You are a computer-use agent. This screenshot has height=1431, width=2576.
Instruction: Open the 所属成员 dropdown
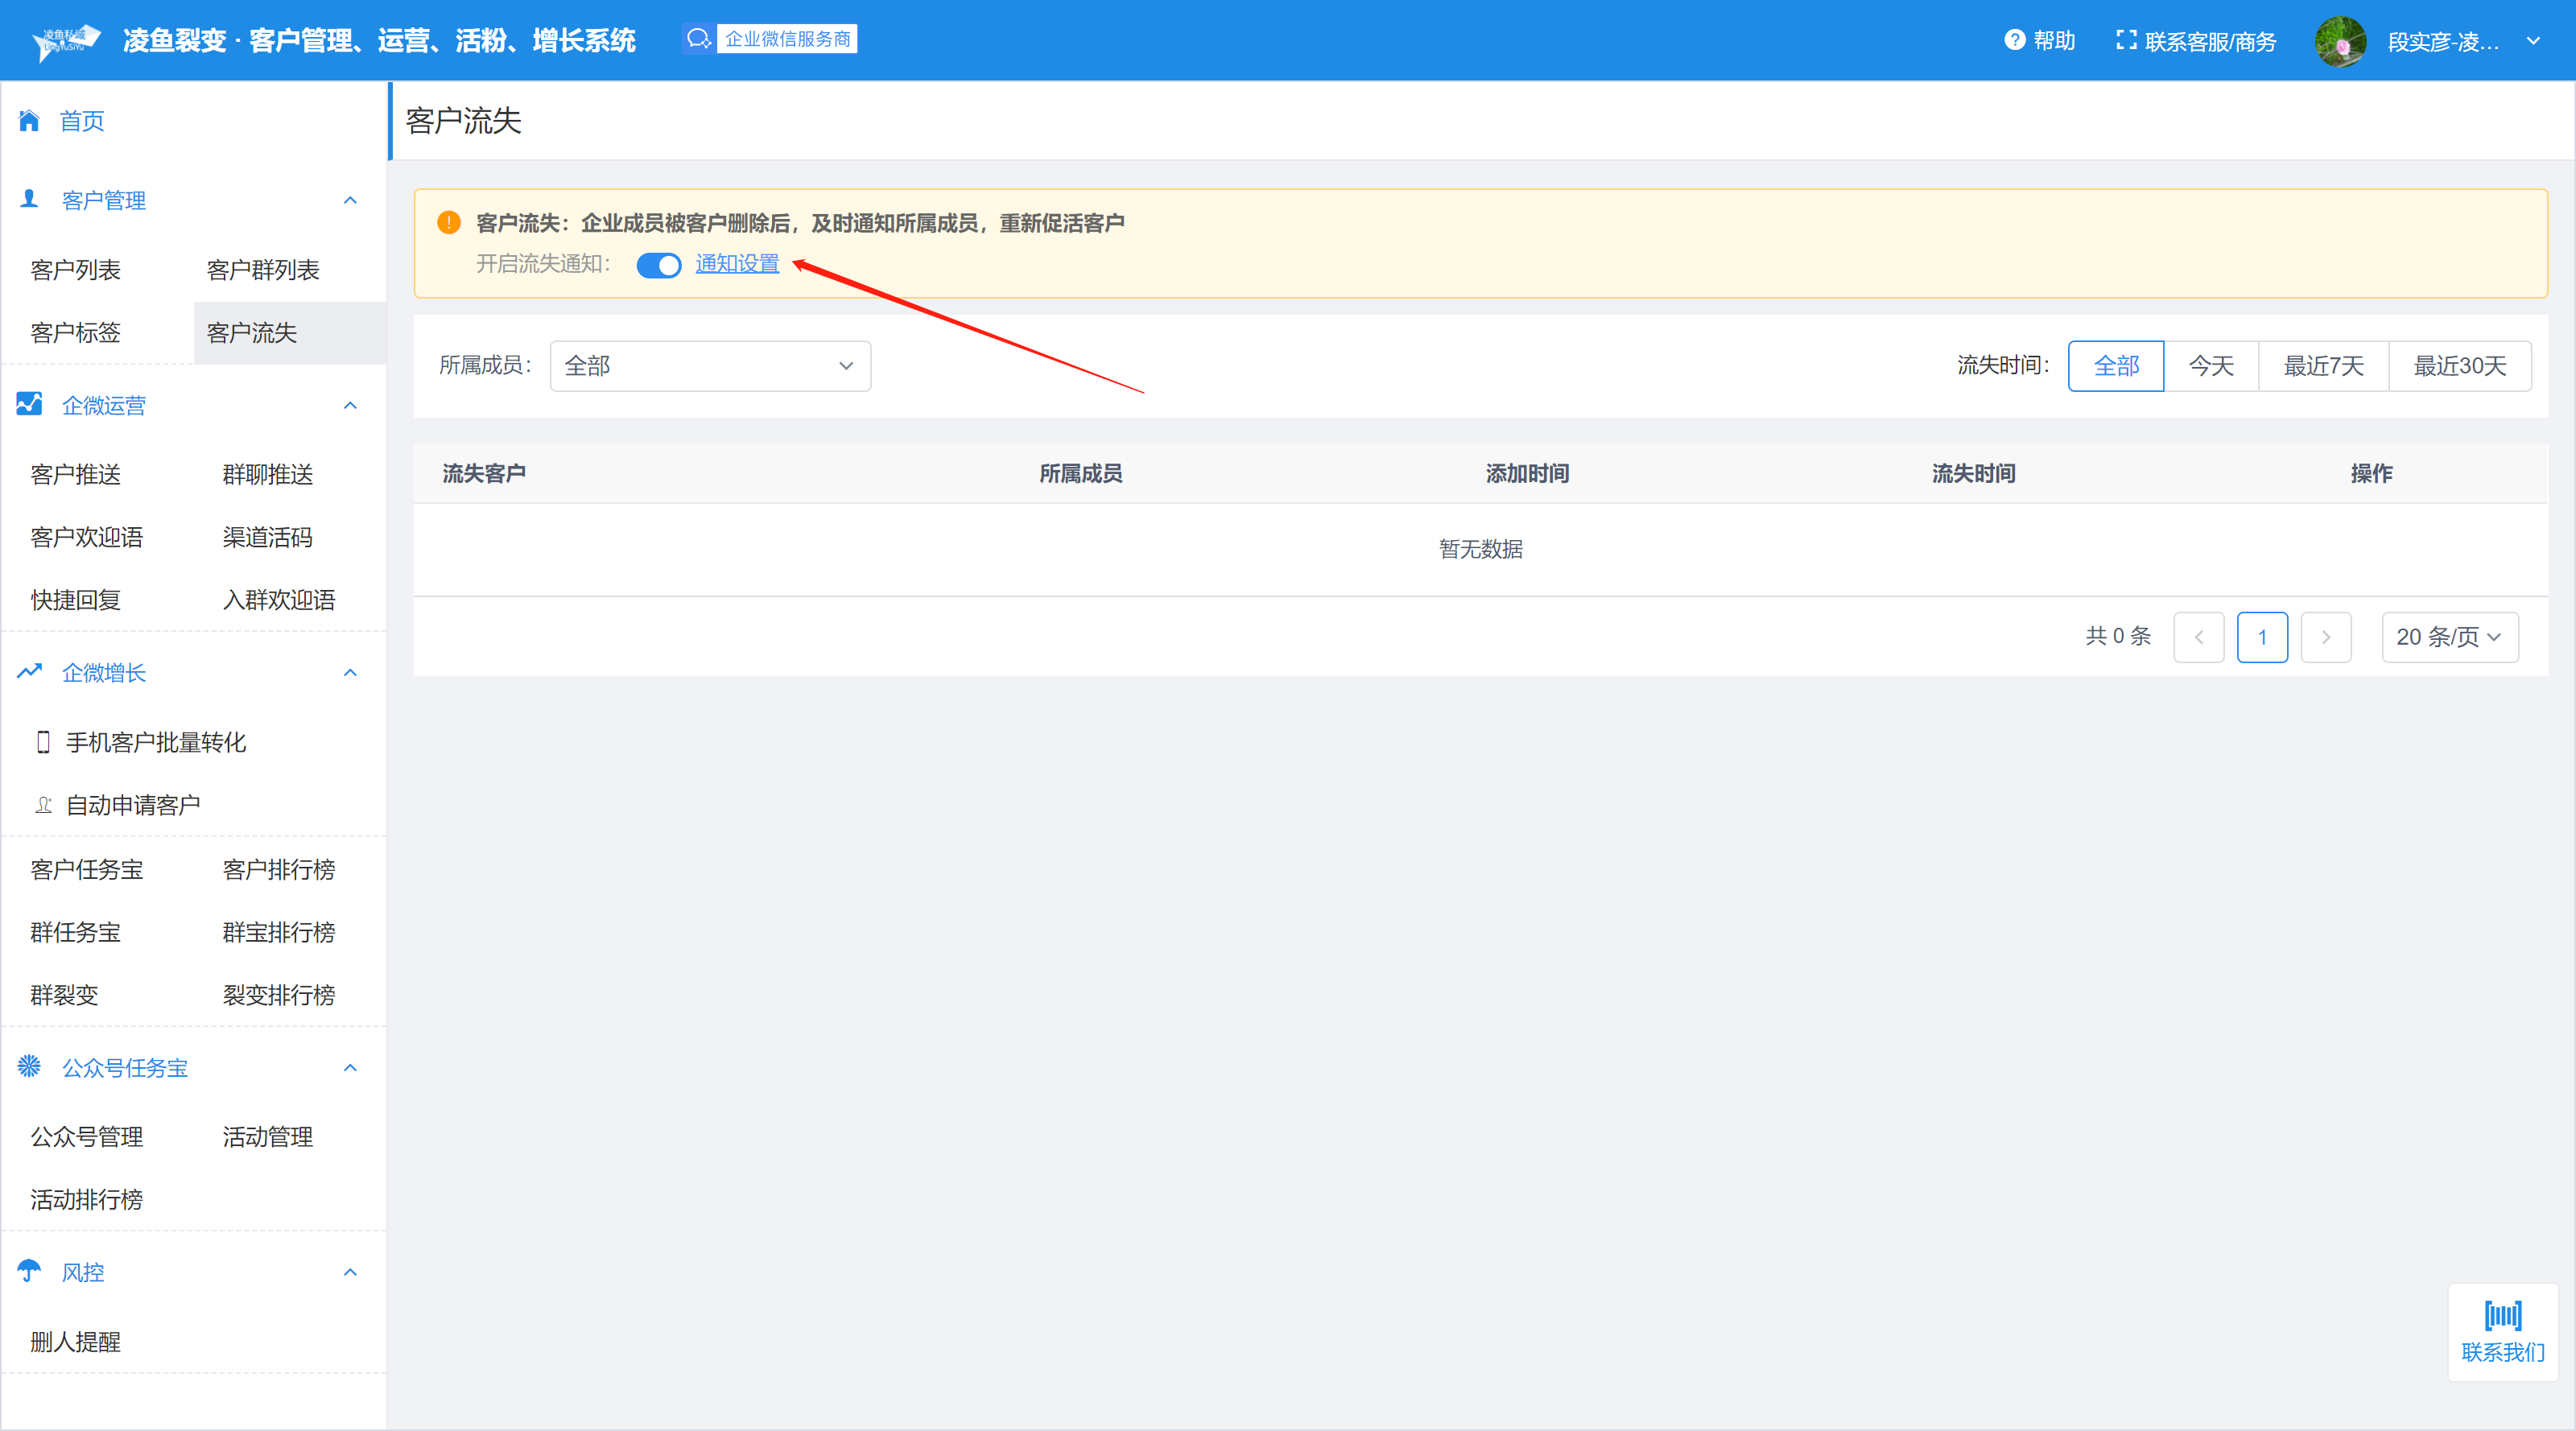(709, 366)
